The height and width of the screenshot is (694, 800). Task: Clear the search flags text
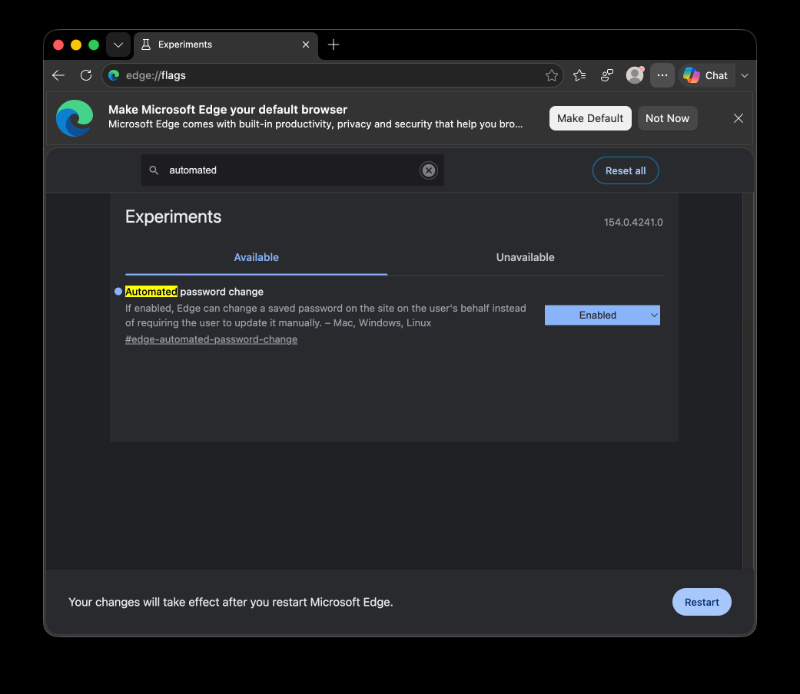[x=429, y=170]
